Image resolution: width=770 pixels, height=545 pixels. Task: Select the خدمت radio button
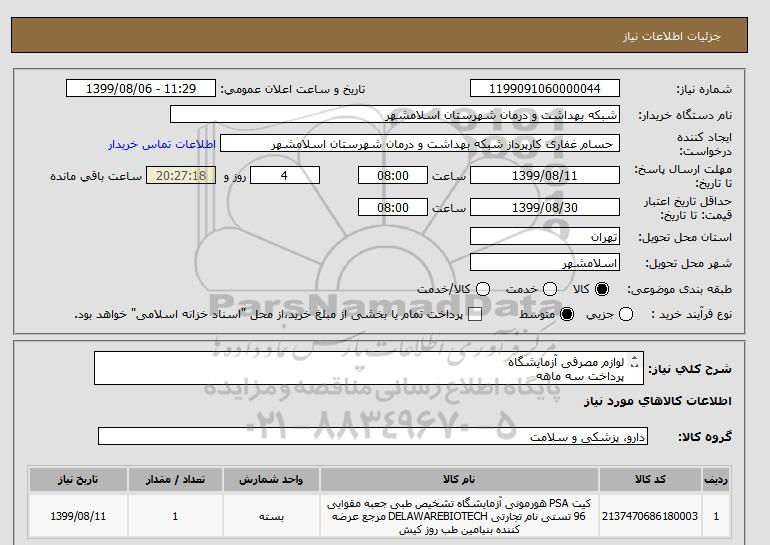550,289
